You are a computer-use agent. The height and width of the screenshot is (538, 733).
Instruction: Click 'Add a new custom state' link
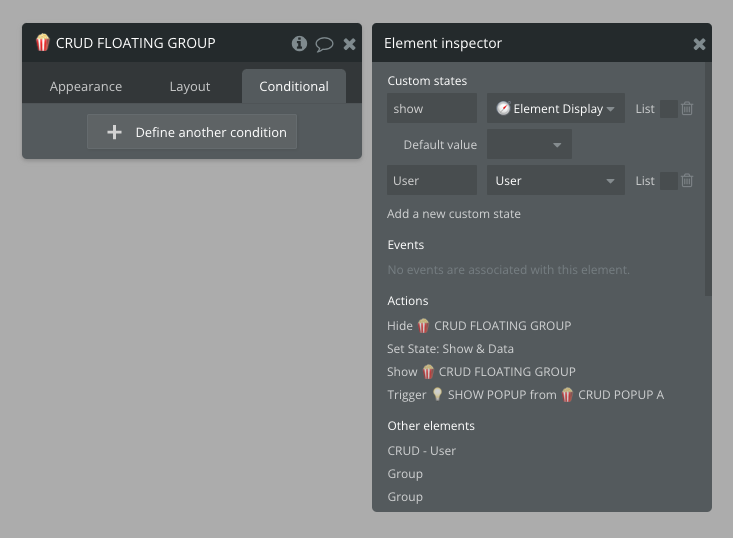[x=454, y=213]
